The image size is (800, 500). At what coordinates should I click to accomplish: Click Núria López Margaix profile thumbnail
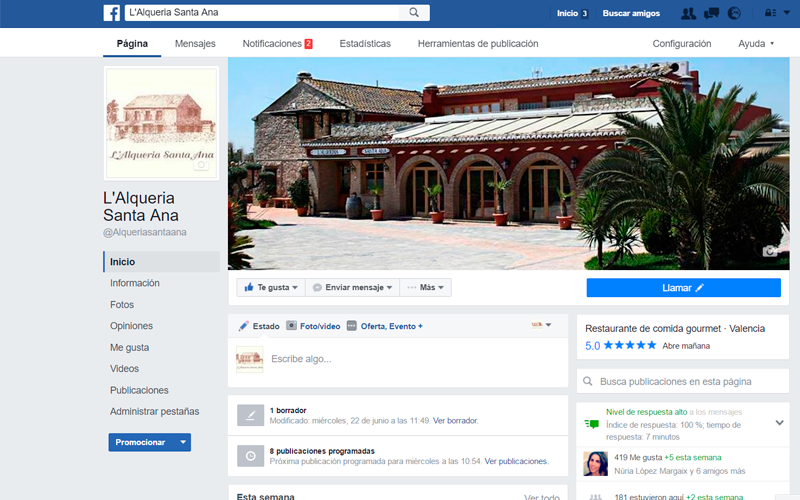pos(595,464)
